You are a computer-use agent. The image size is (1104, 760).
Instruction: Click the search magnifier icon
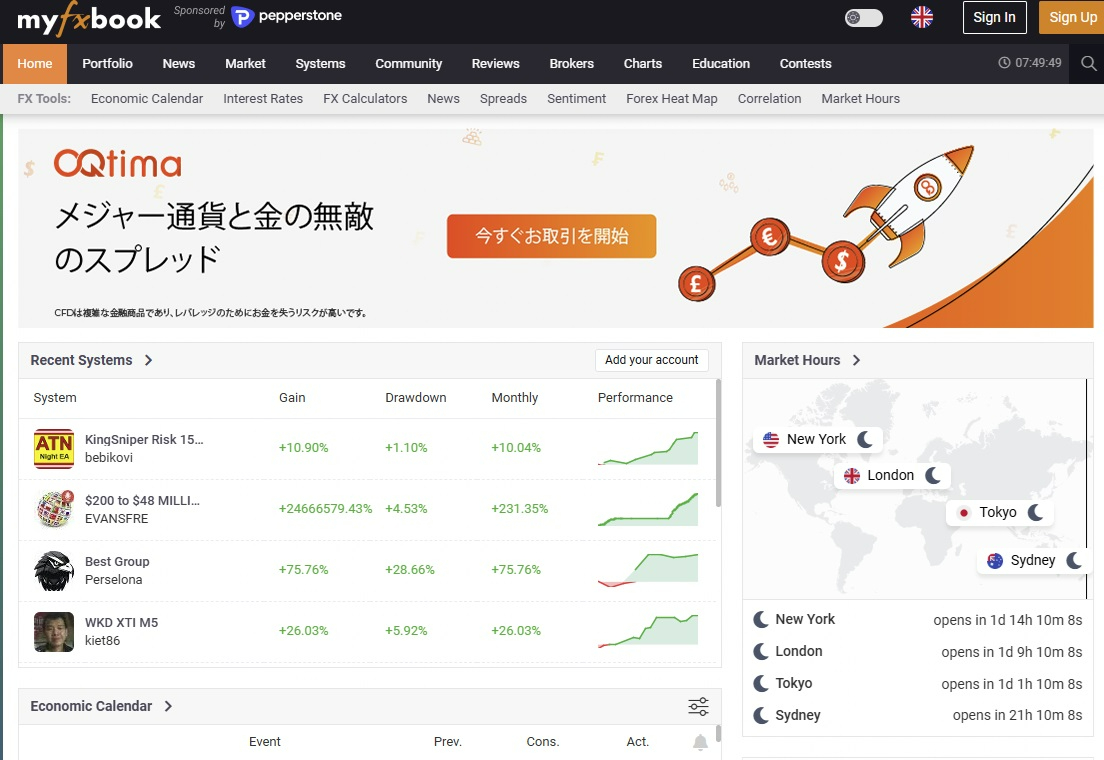click(1089, 64)
